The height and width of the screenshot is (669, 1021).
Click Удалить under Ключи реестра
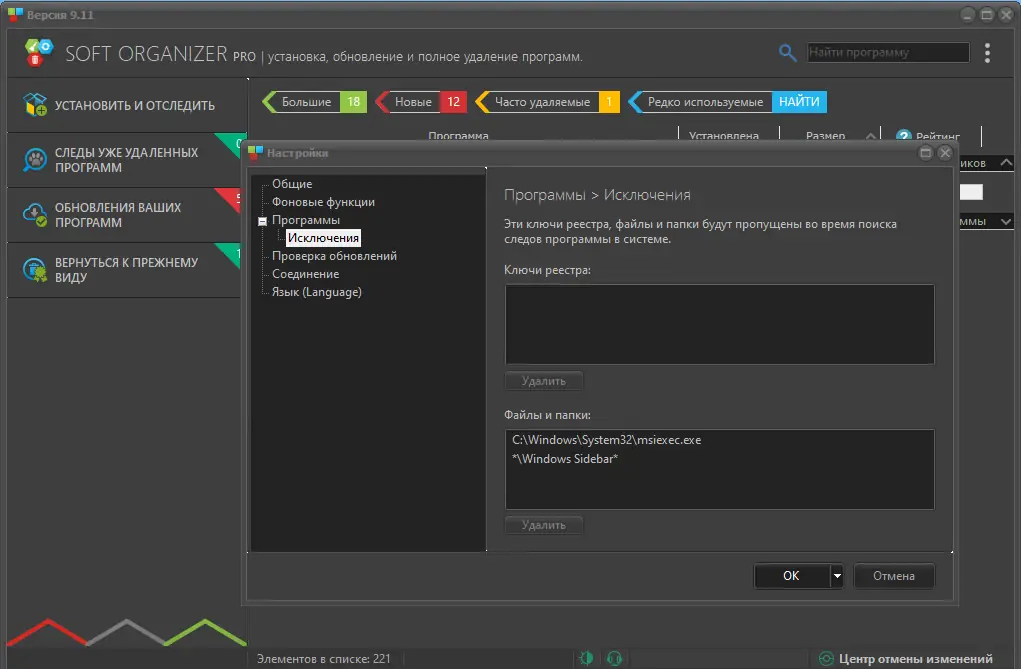(544, 381)
